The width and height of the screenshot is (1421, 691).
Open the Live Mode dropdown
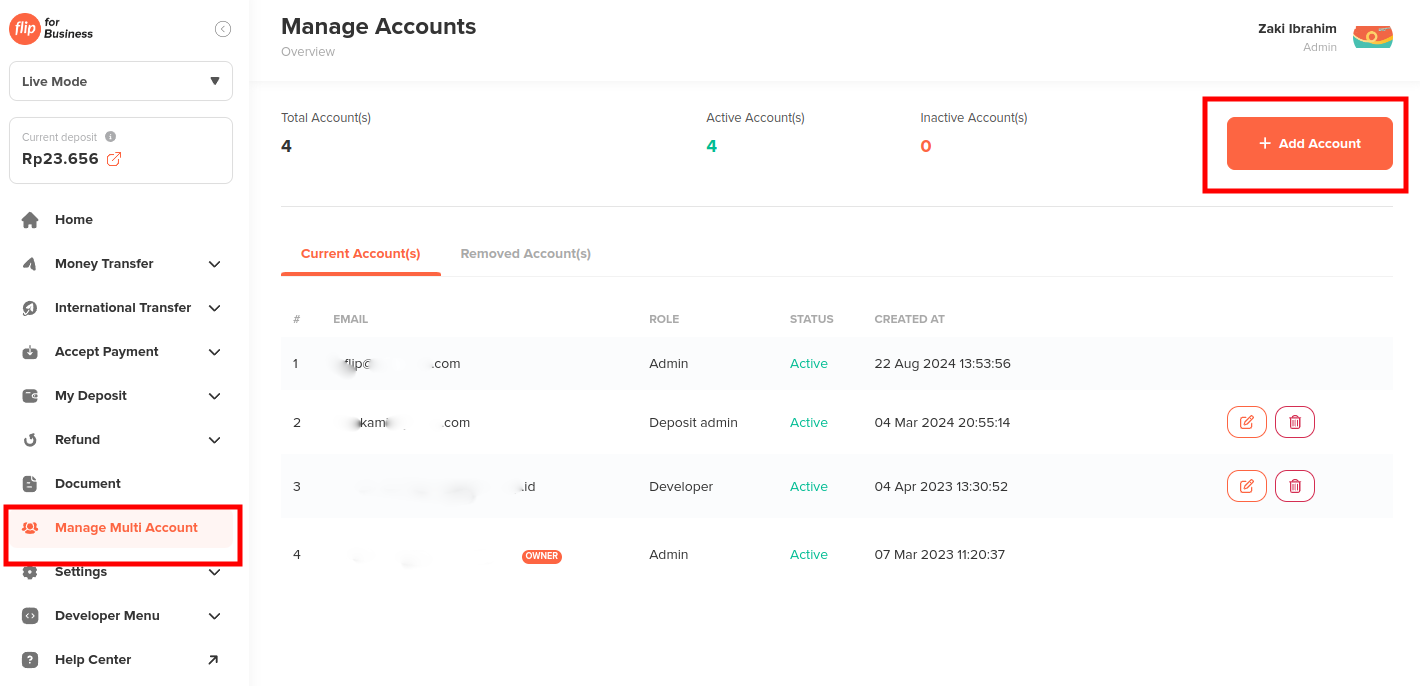click(120, 81)
